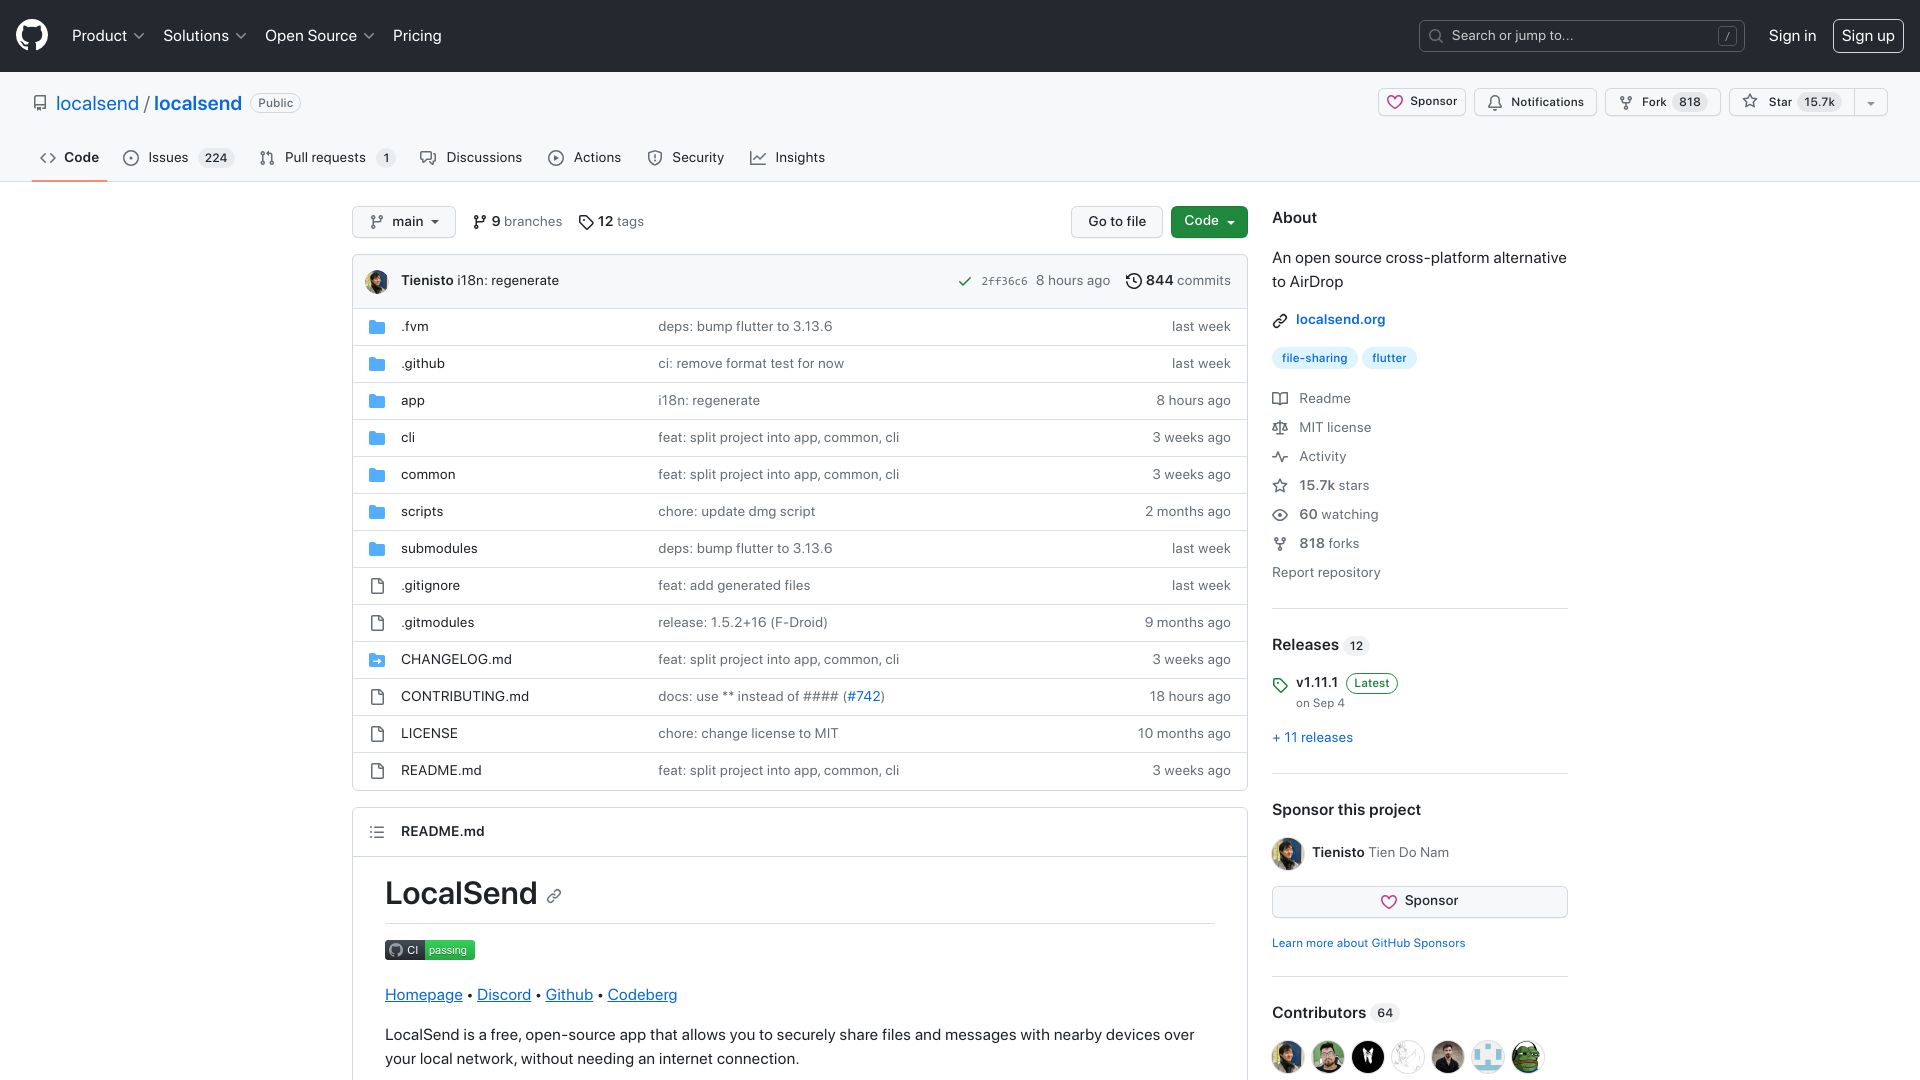Screen dimensions: 1920x1080
Task: View the 844 commits history
Action: tap(1178, 281)
